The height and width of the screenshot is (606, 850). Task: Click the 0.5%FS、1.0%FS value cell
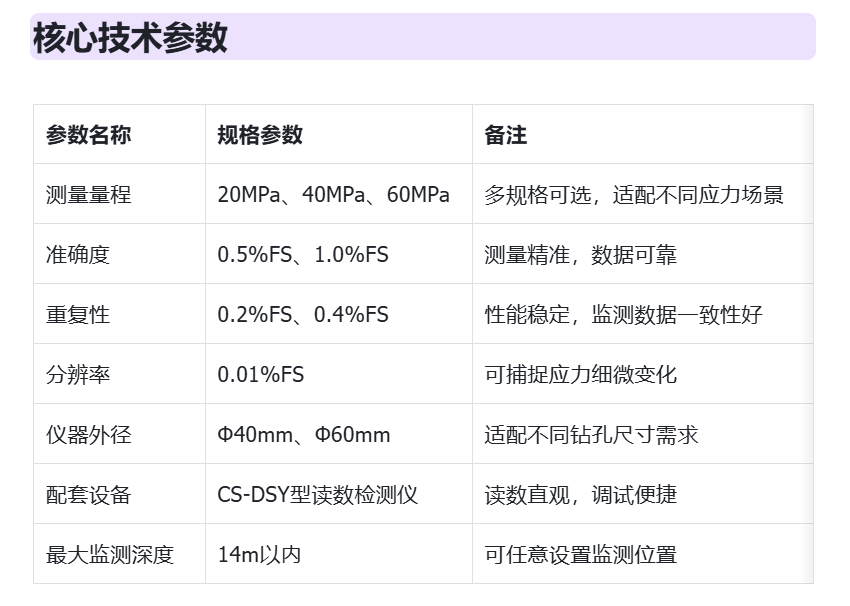(303, 255)
